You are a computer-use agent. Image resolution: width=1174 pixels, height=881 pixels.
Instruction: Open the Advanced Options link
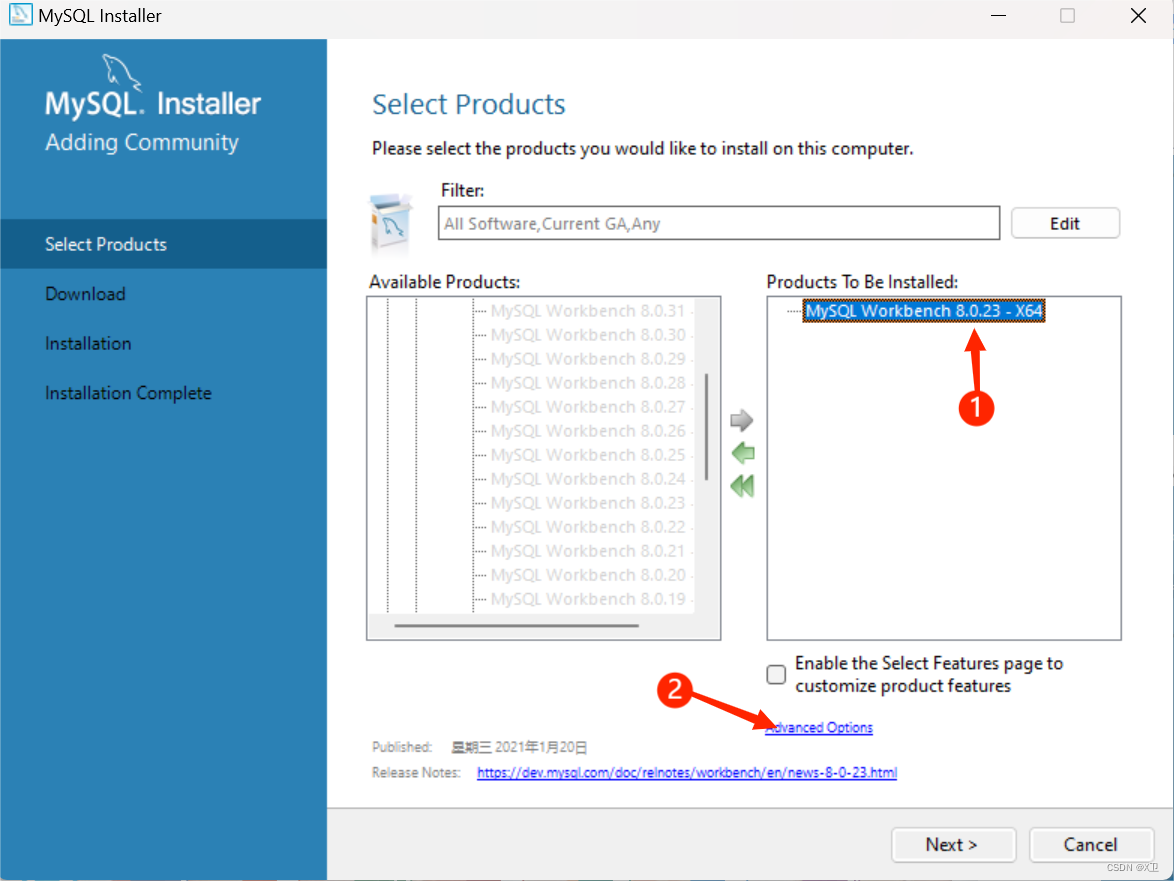tap(819, 727)
